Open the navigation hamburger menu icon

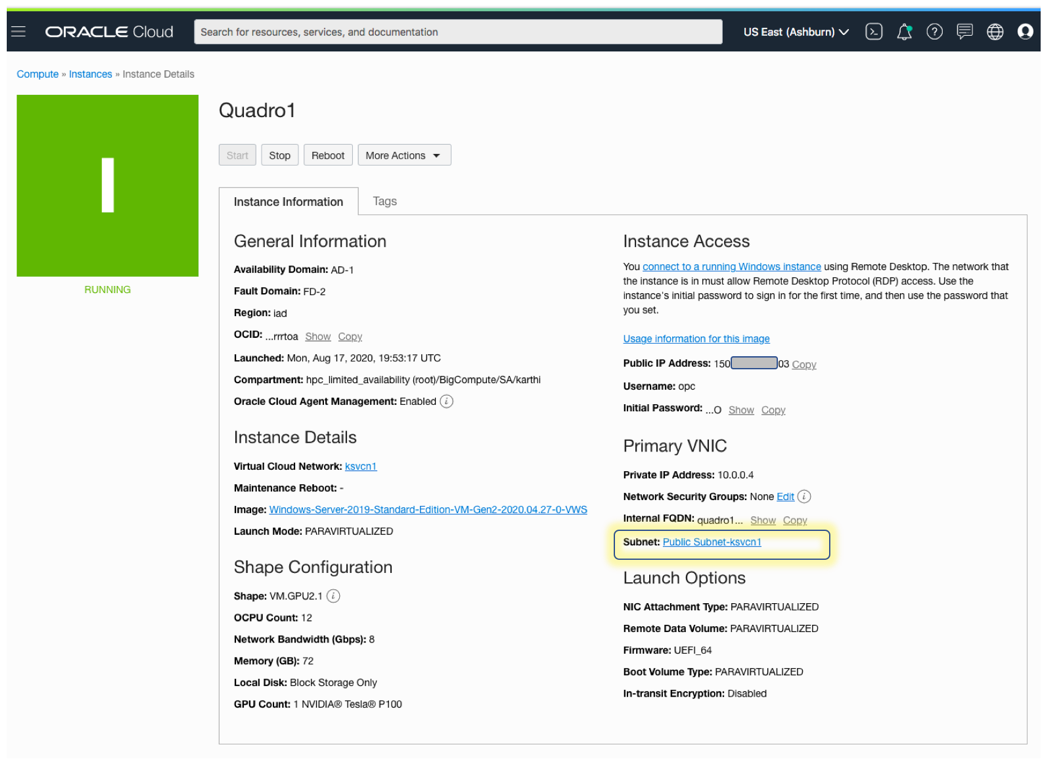pyautogui.click(x=18, y=31)
